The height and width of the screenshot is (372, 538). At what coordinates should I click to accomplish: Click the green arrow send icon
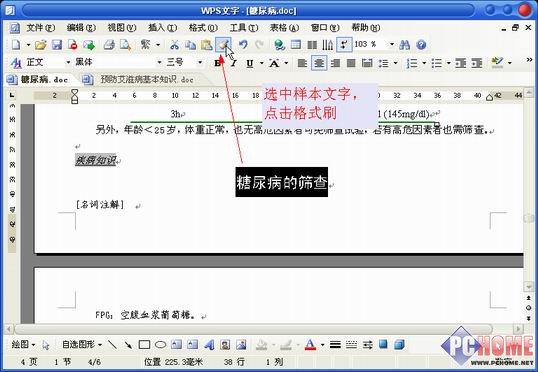tap(89, 45)
